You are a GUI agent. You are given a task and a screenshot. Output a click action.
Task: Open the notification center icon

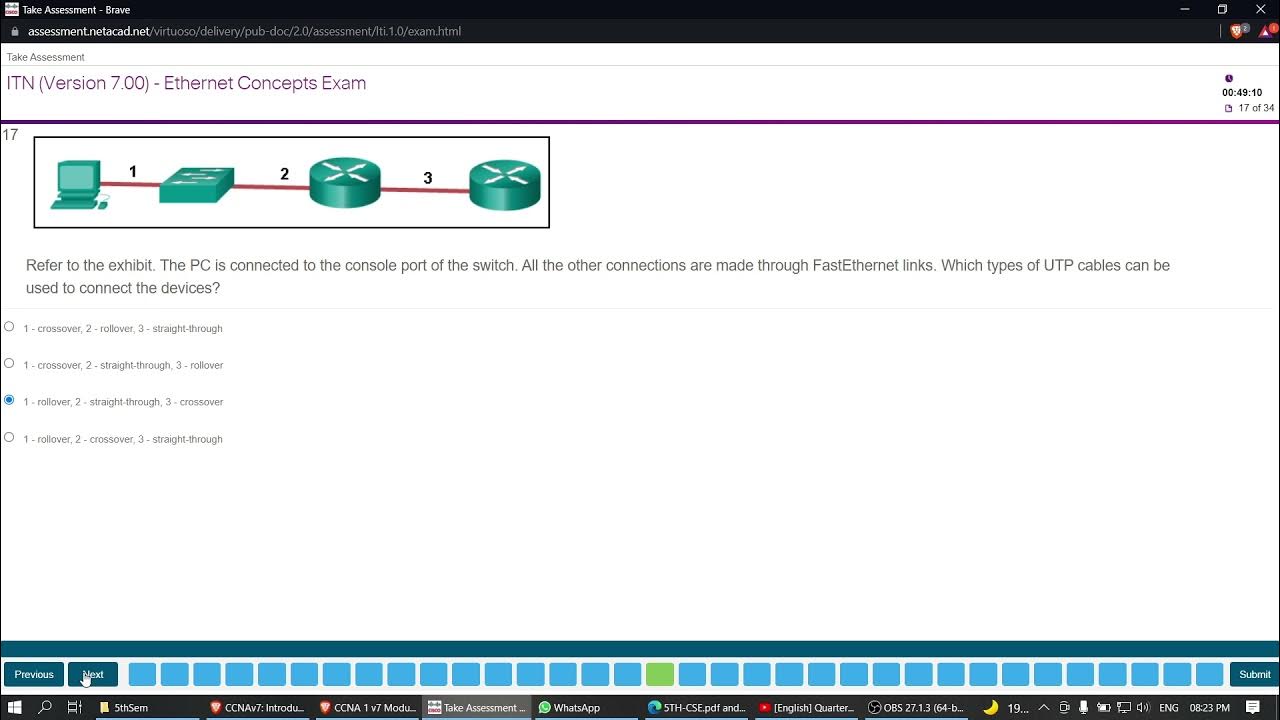pyautogui.click(x=1253, y=708)
